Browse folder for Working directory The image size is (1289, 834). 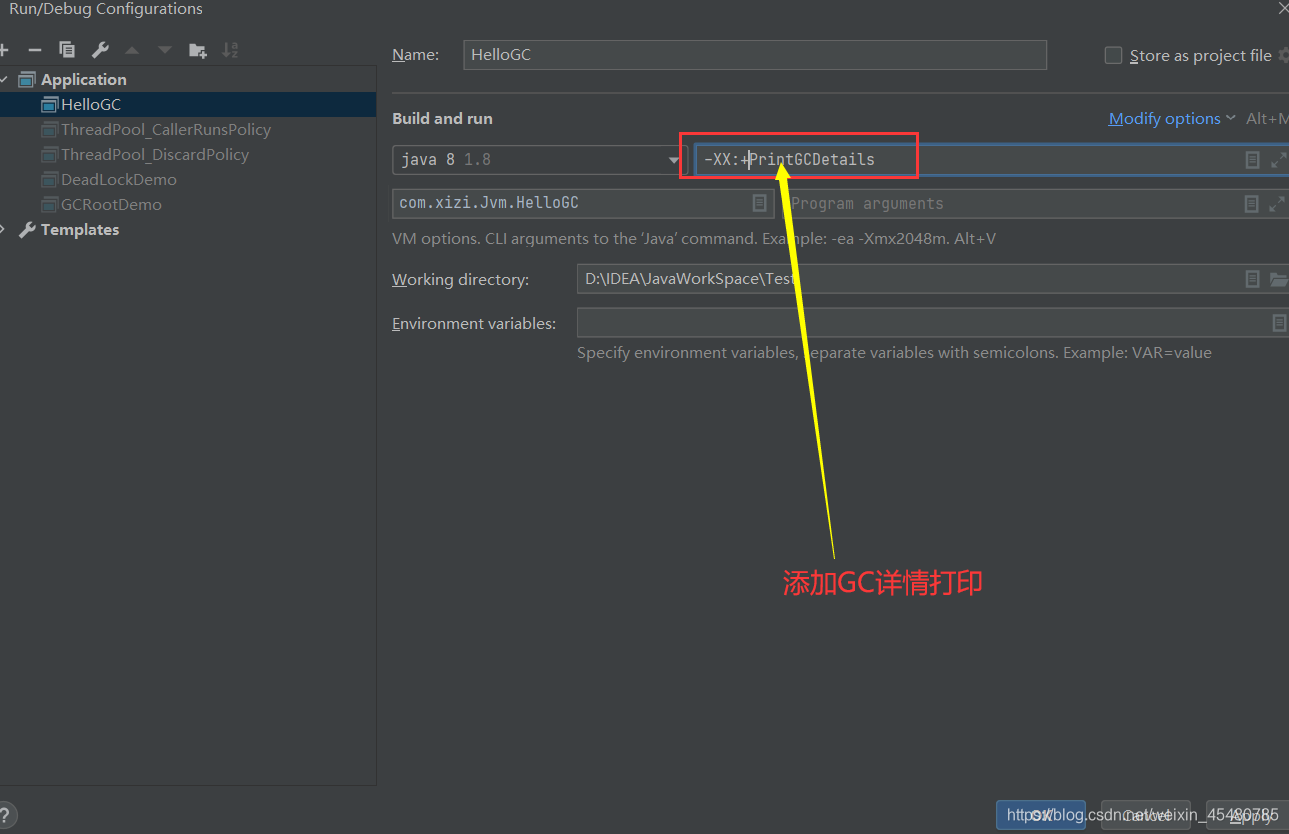coord(1278,279)
